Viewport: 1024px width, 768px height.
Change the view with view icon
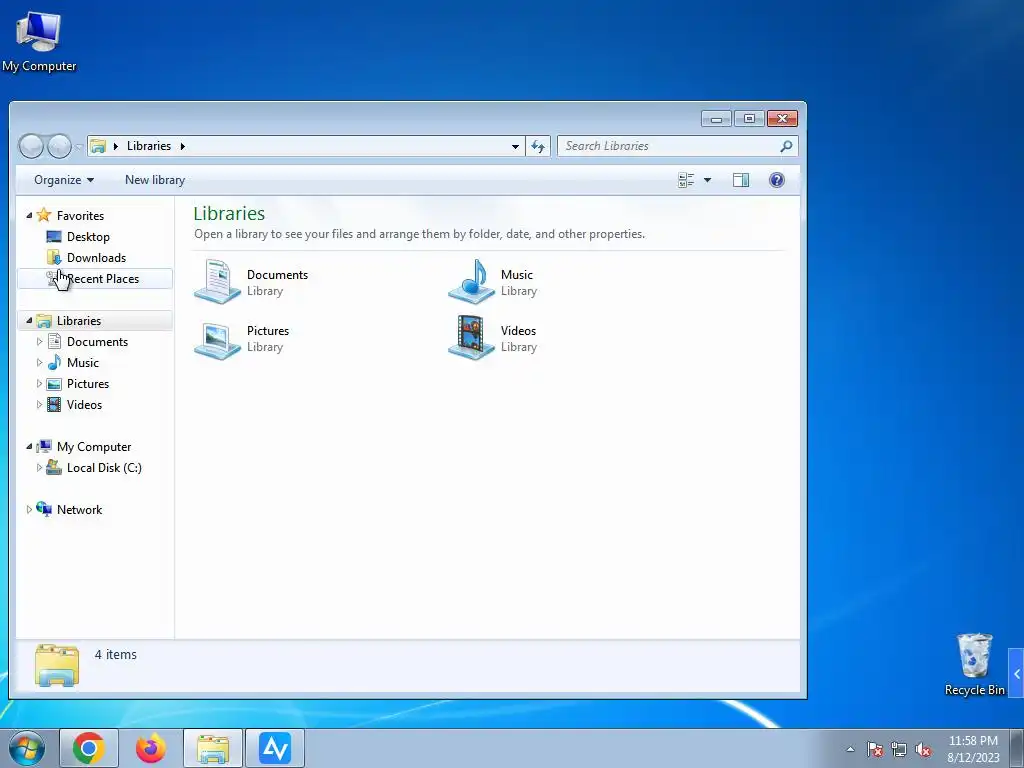click(686, 180)
